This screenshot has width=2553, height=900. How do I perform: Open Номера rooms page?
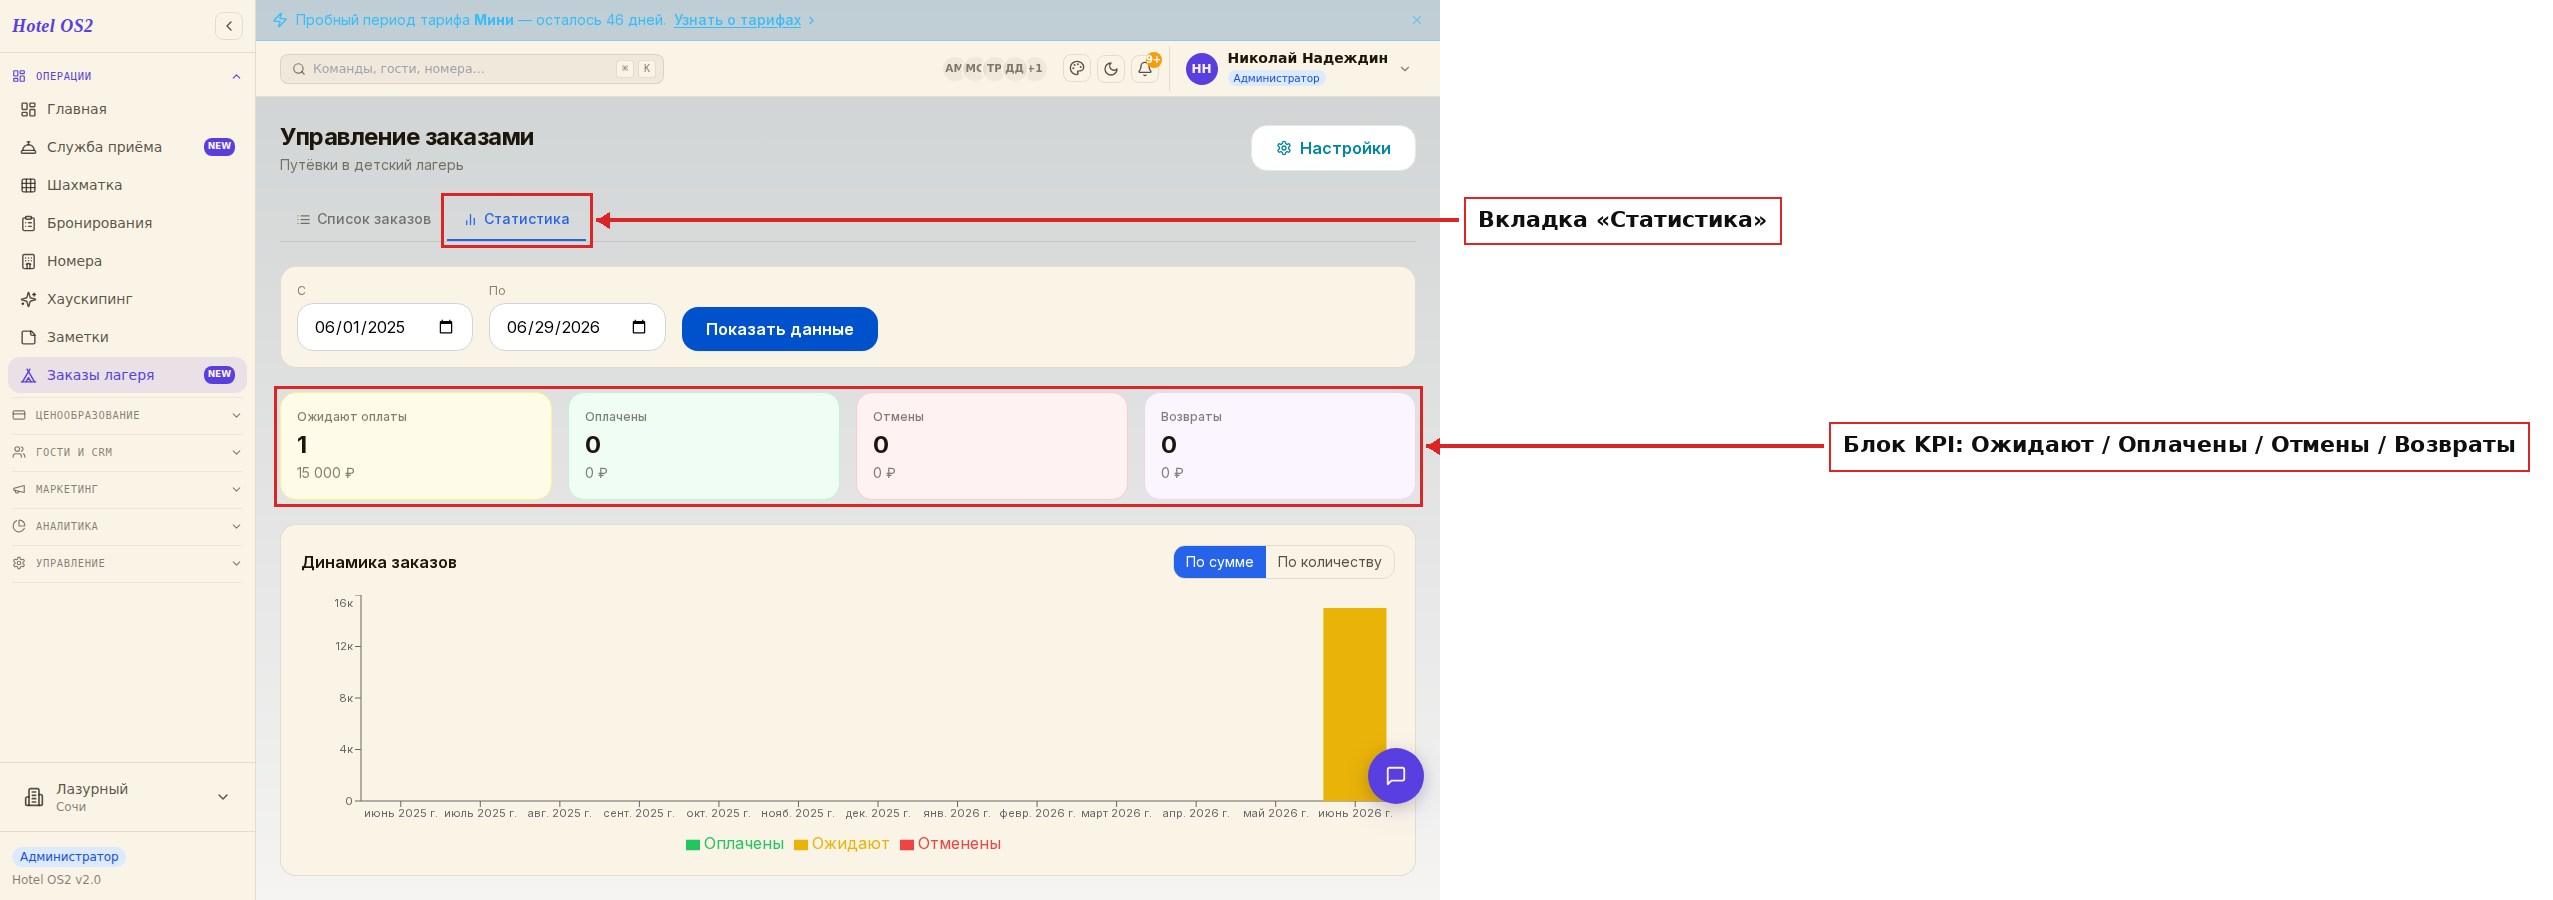[x=127, y=261]
